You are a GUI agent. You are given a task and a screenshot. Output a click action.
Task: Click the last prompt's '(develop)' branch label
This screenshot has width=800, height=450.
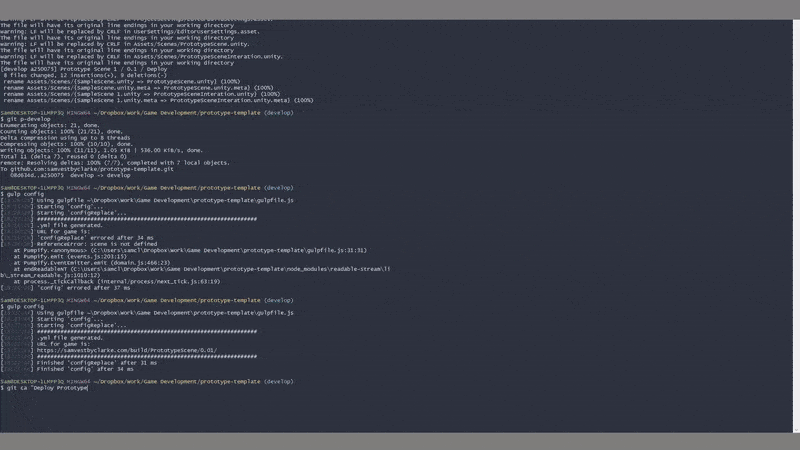click(278, 381)
